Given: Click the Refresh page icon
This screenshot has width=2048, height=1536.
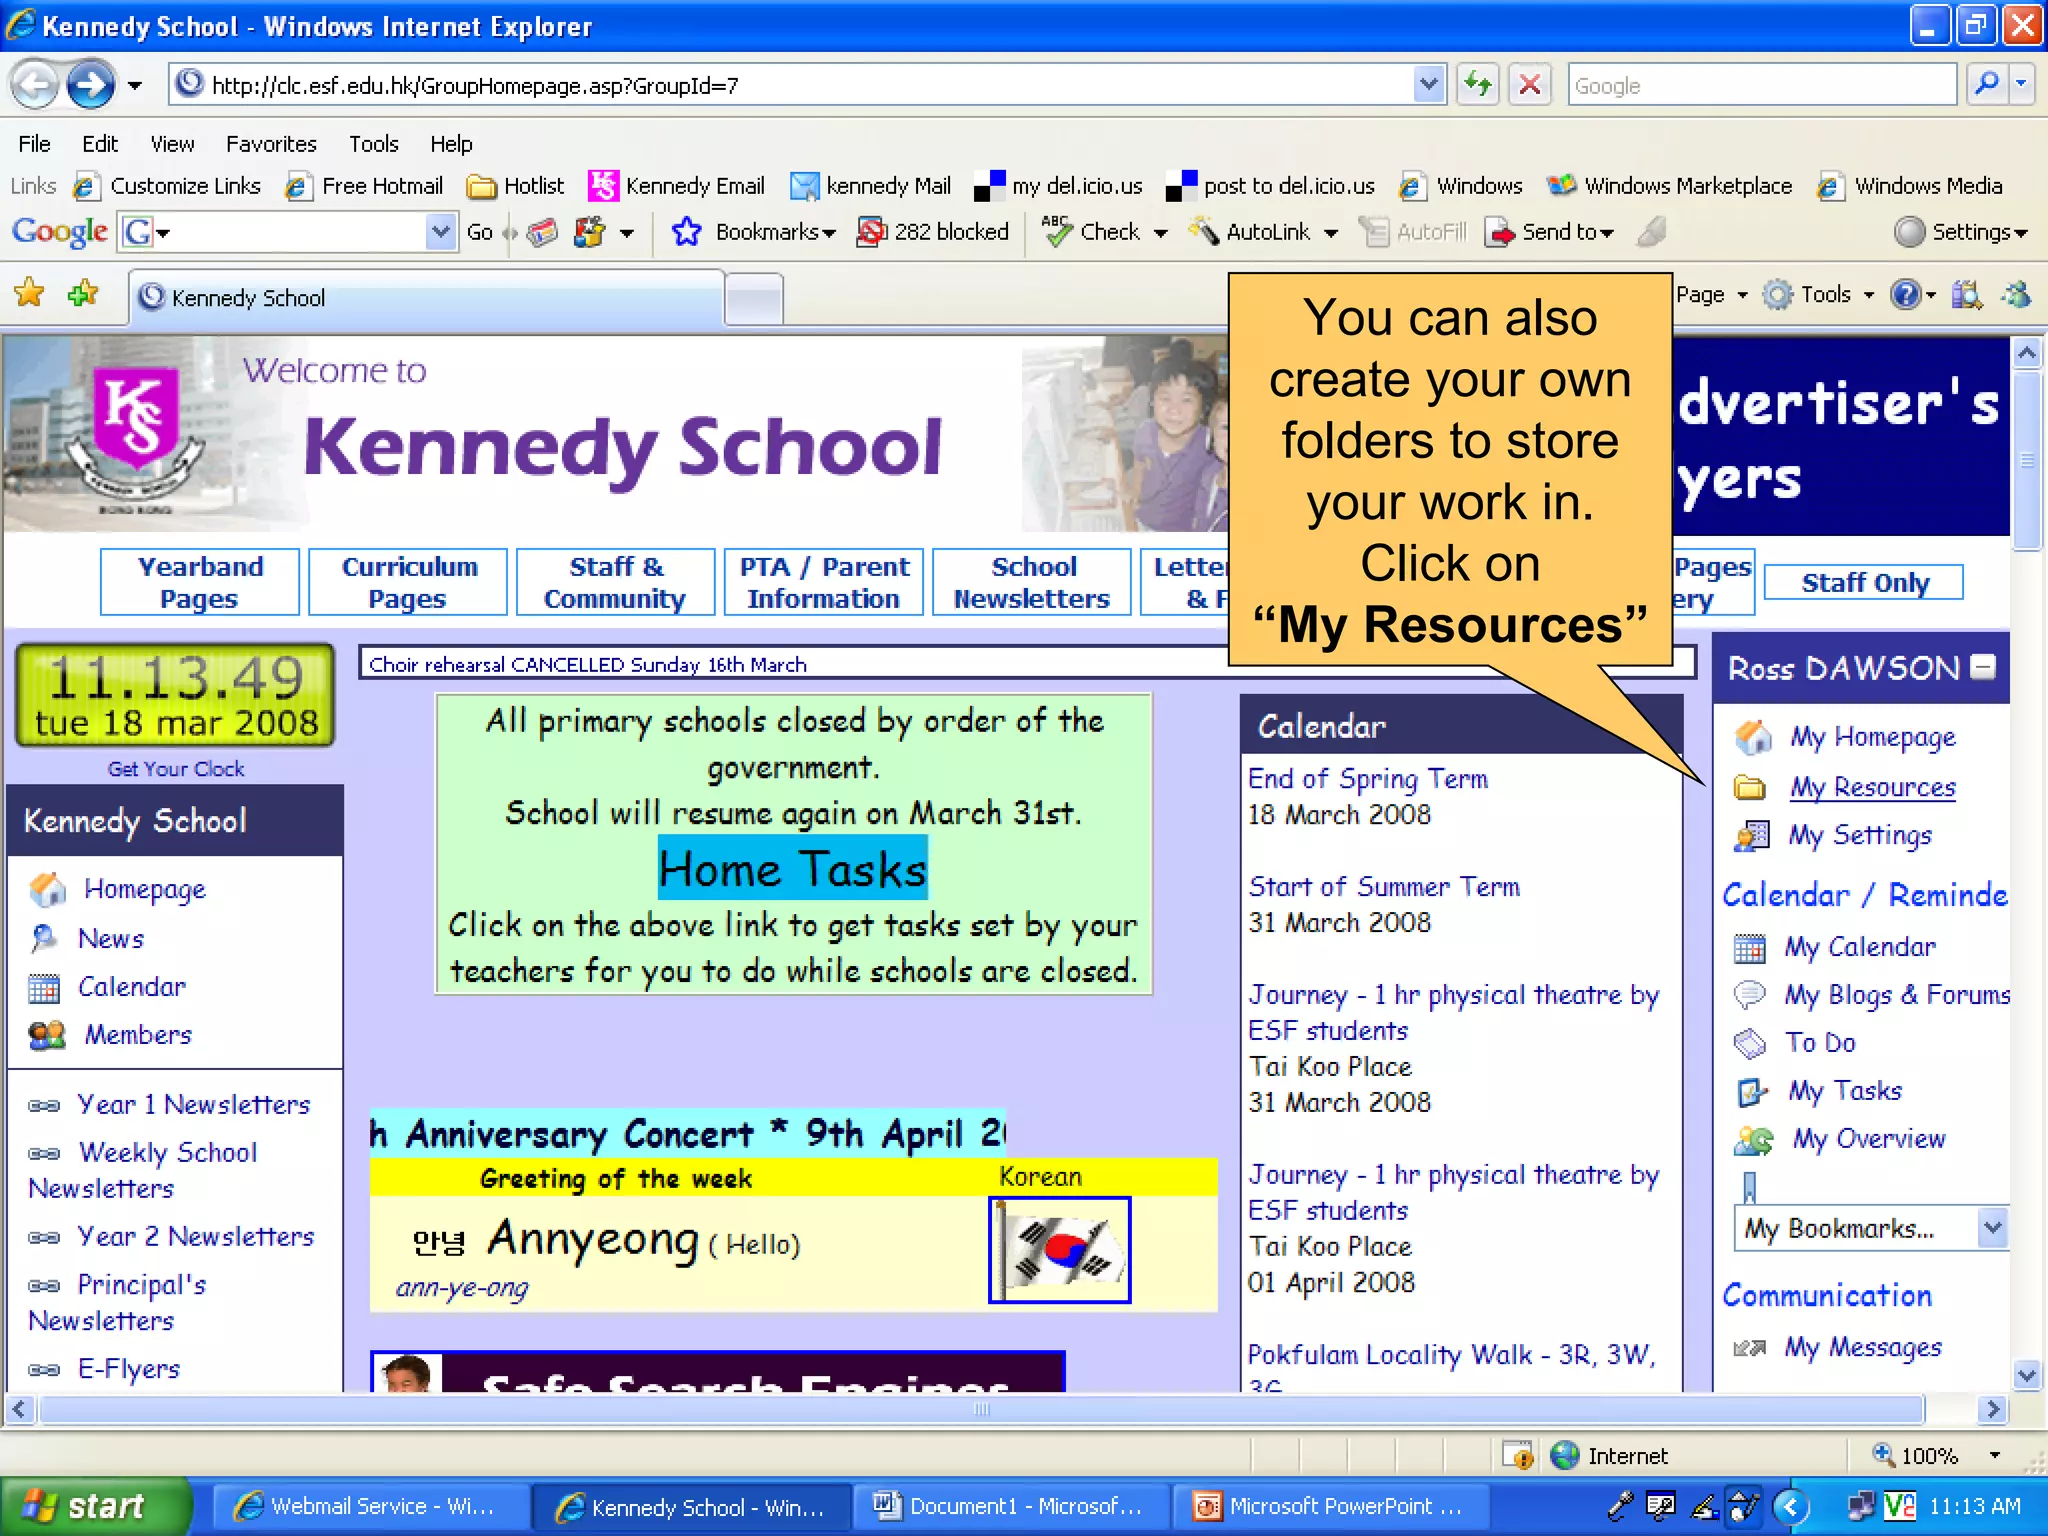Looking at the screenshot, I should pyautogui.click(x=1478, y=85).
